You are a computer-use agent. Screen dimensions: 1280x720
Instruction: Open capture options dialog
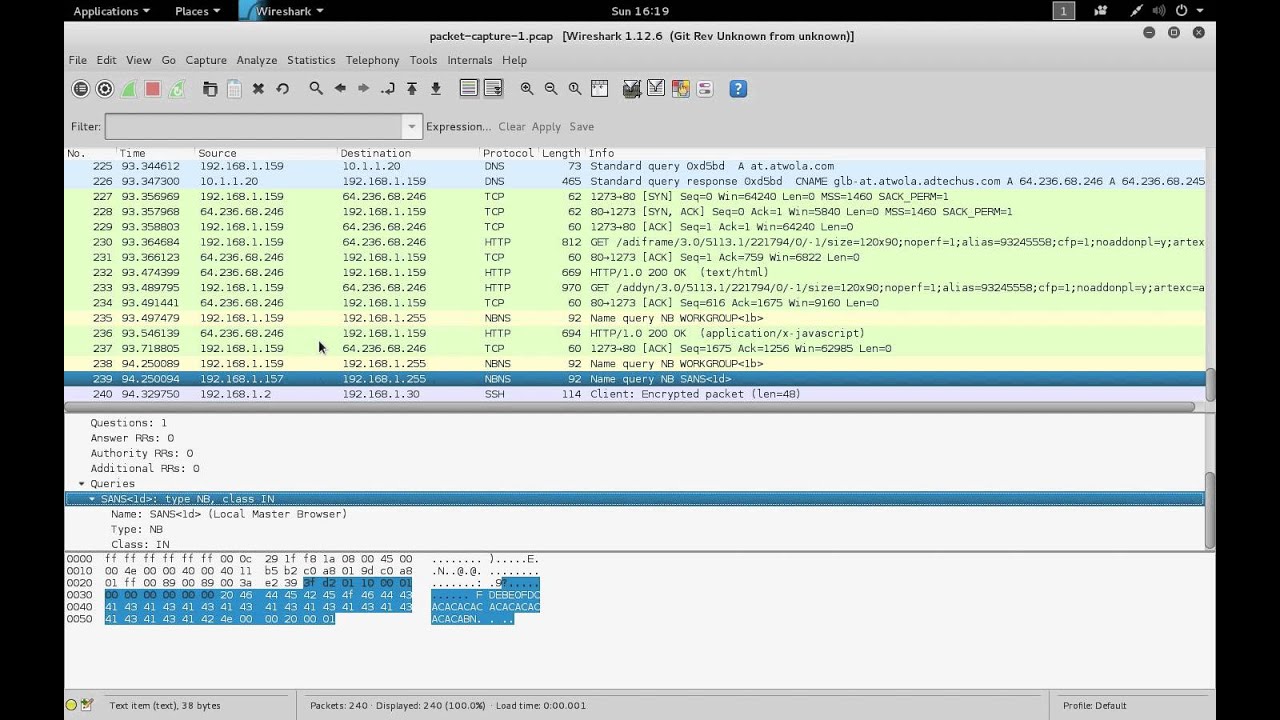[105, 89]
